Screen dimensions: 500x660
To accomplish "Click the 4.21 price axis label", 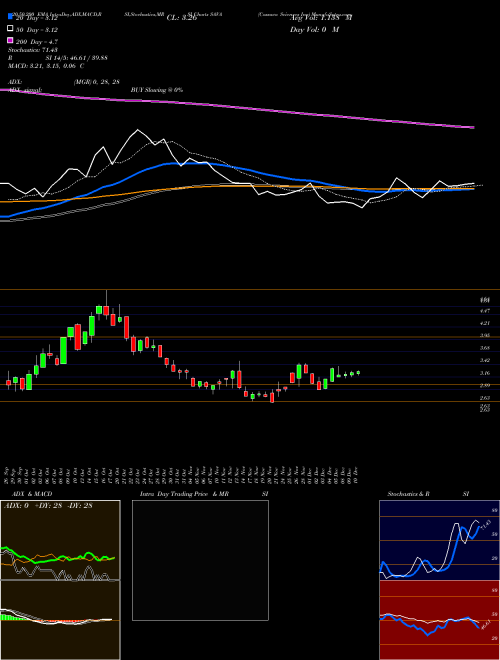I will point(485,323).
